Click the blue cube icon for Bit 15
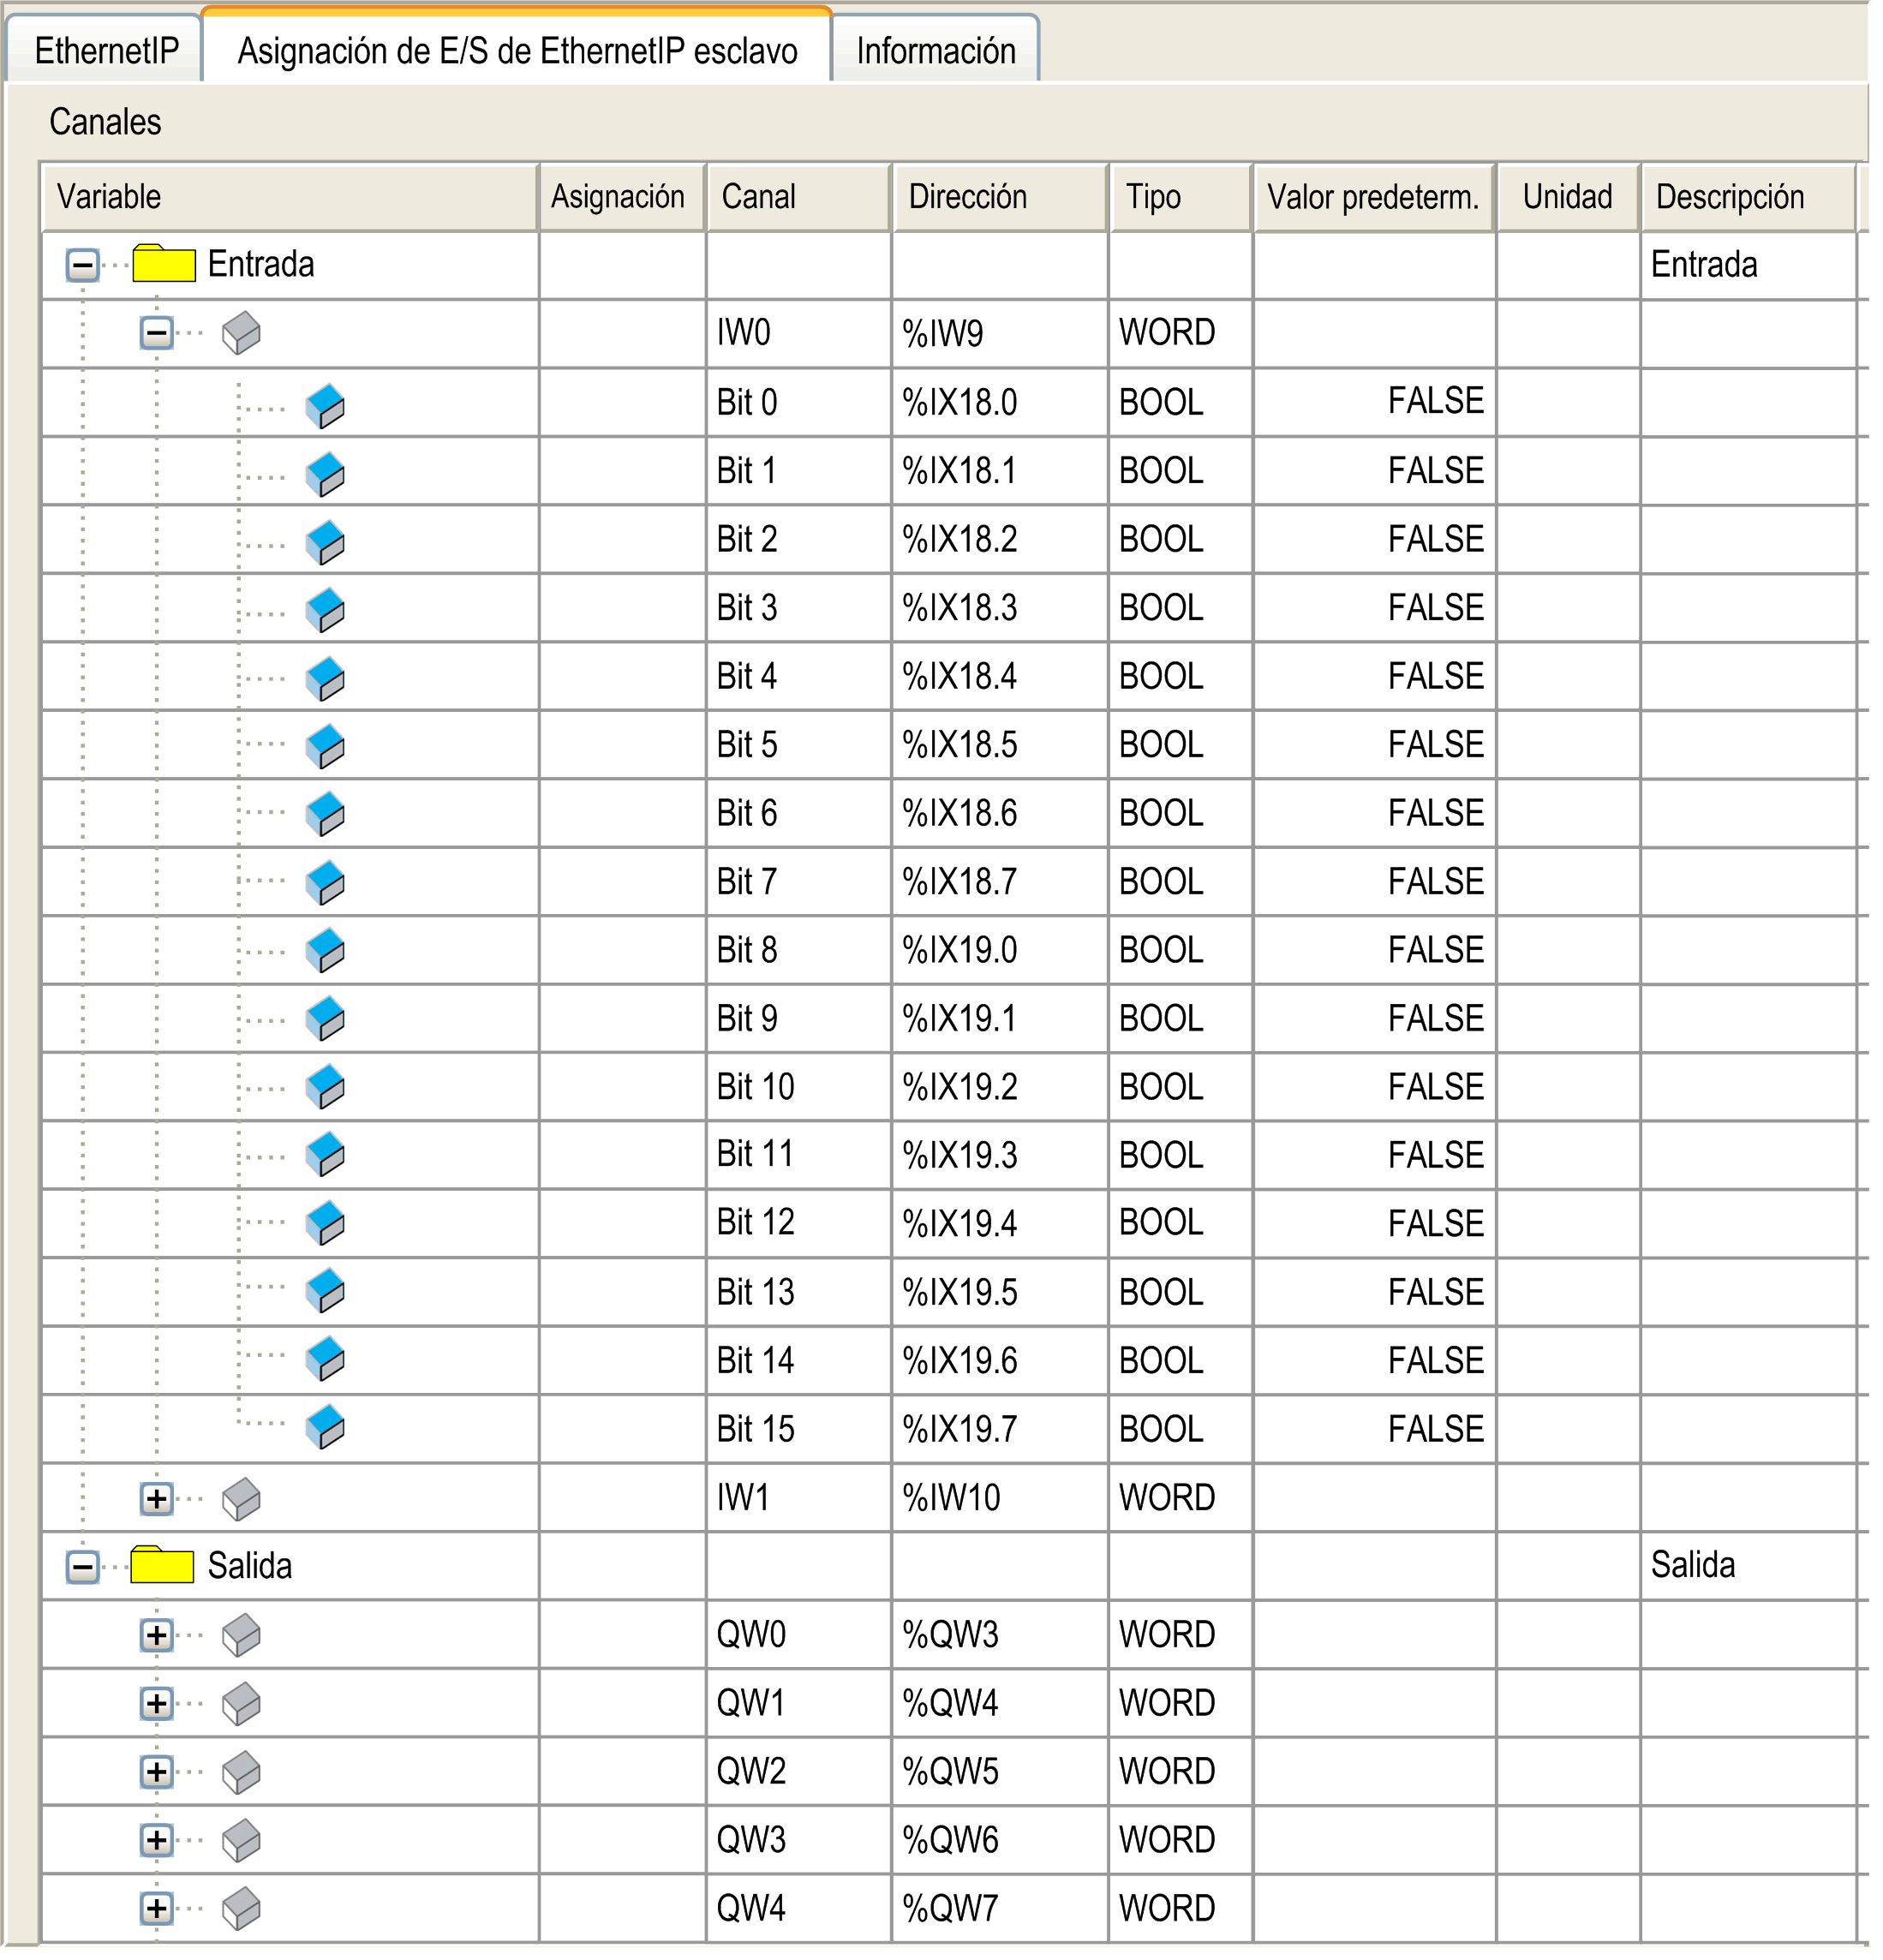 pyautogui.click(x=325, y=1428)
